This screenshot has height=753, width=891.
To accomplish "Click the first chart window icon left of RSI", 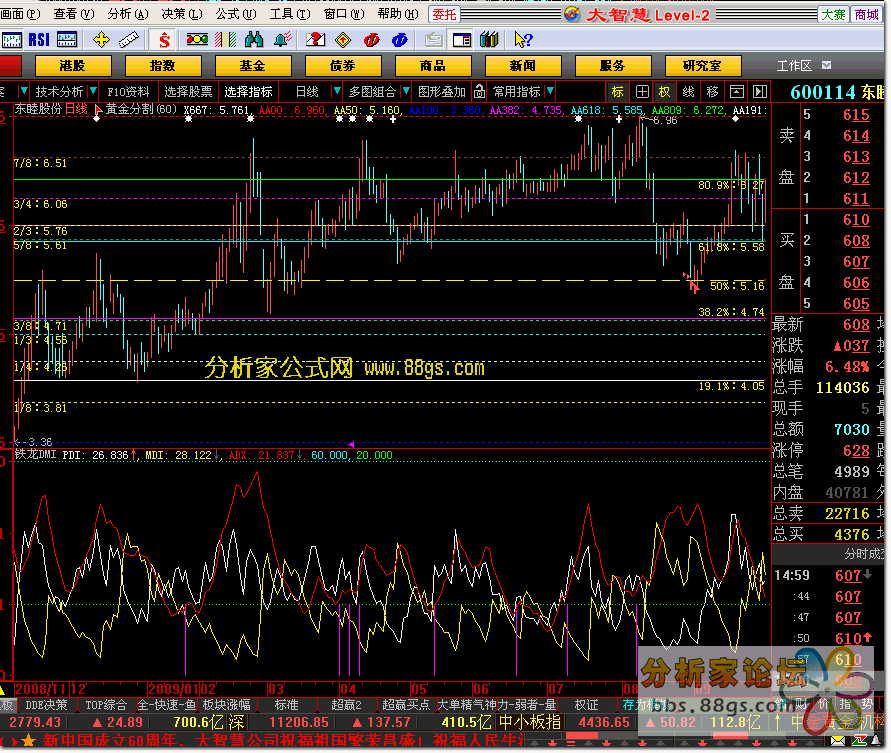I will click(12, 39).
